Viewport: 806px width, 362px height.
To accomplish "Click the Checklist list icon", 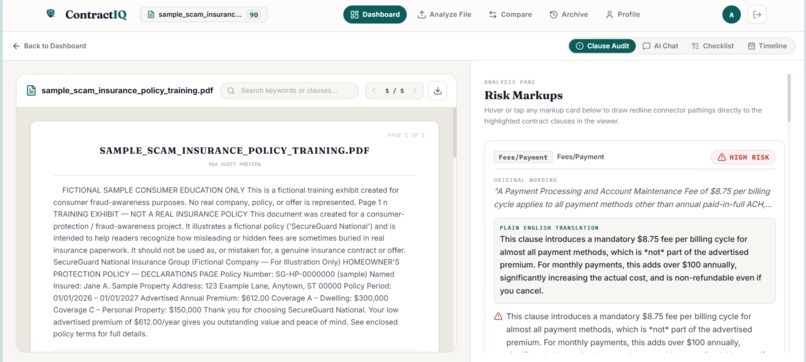I will [x=695, y=46].
